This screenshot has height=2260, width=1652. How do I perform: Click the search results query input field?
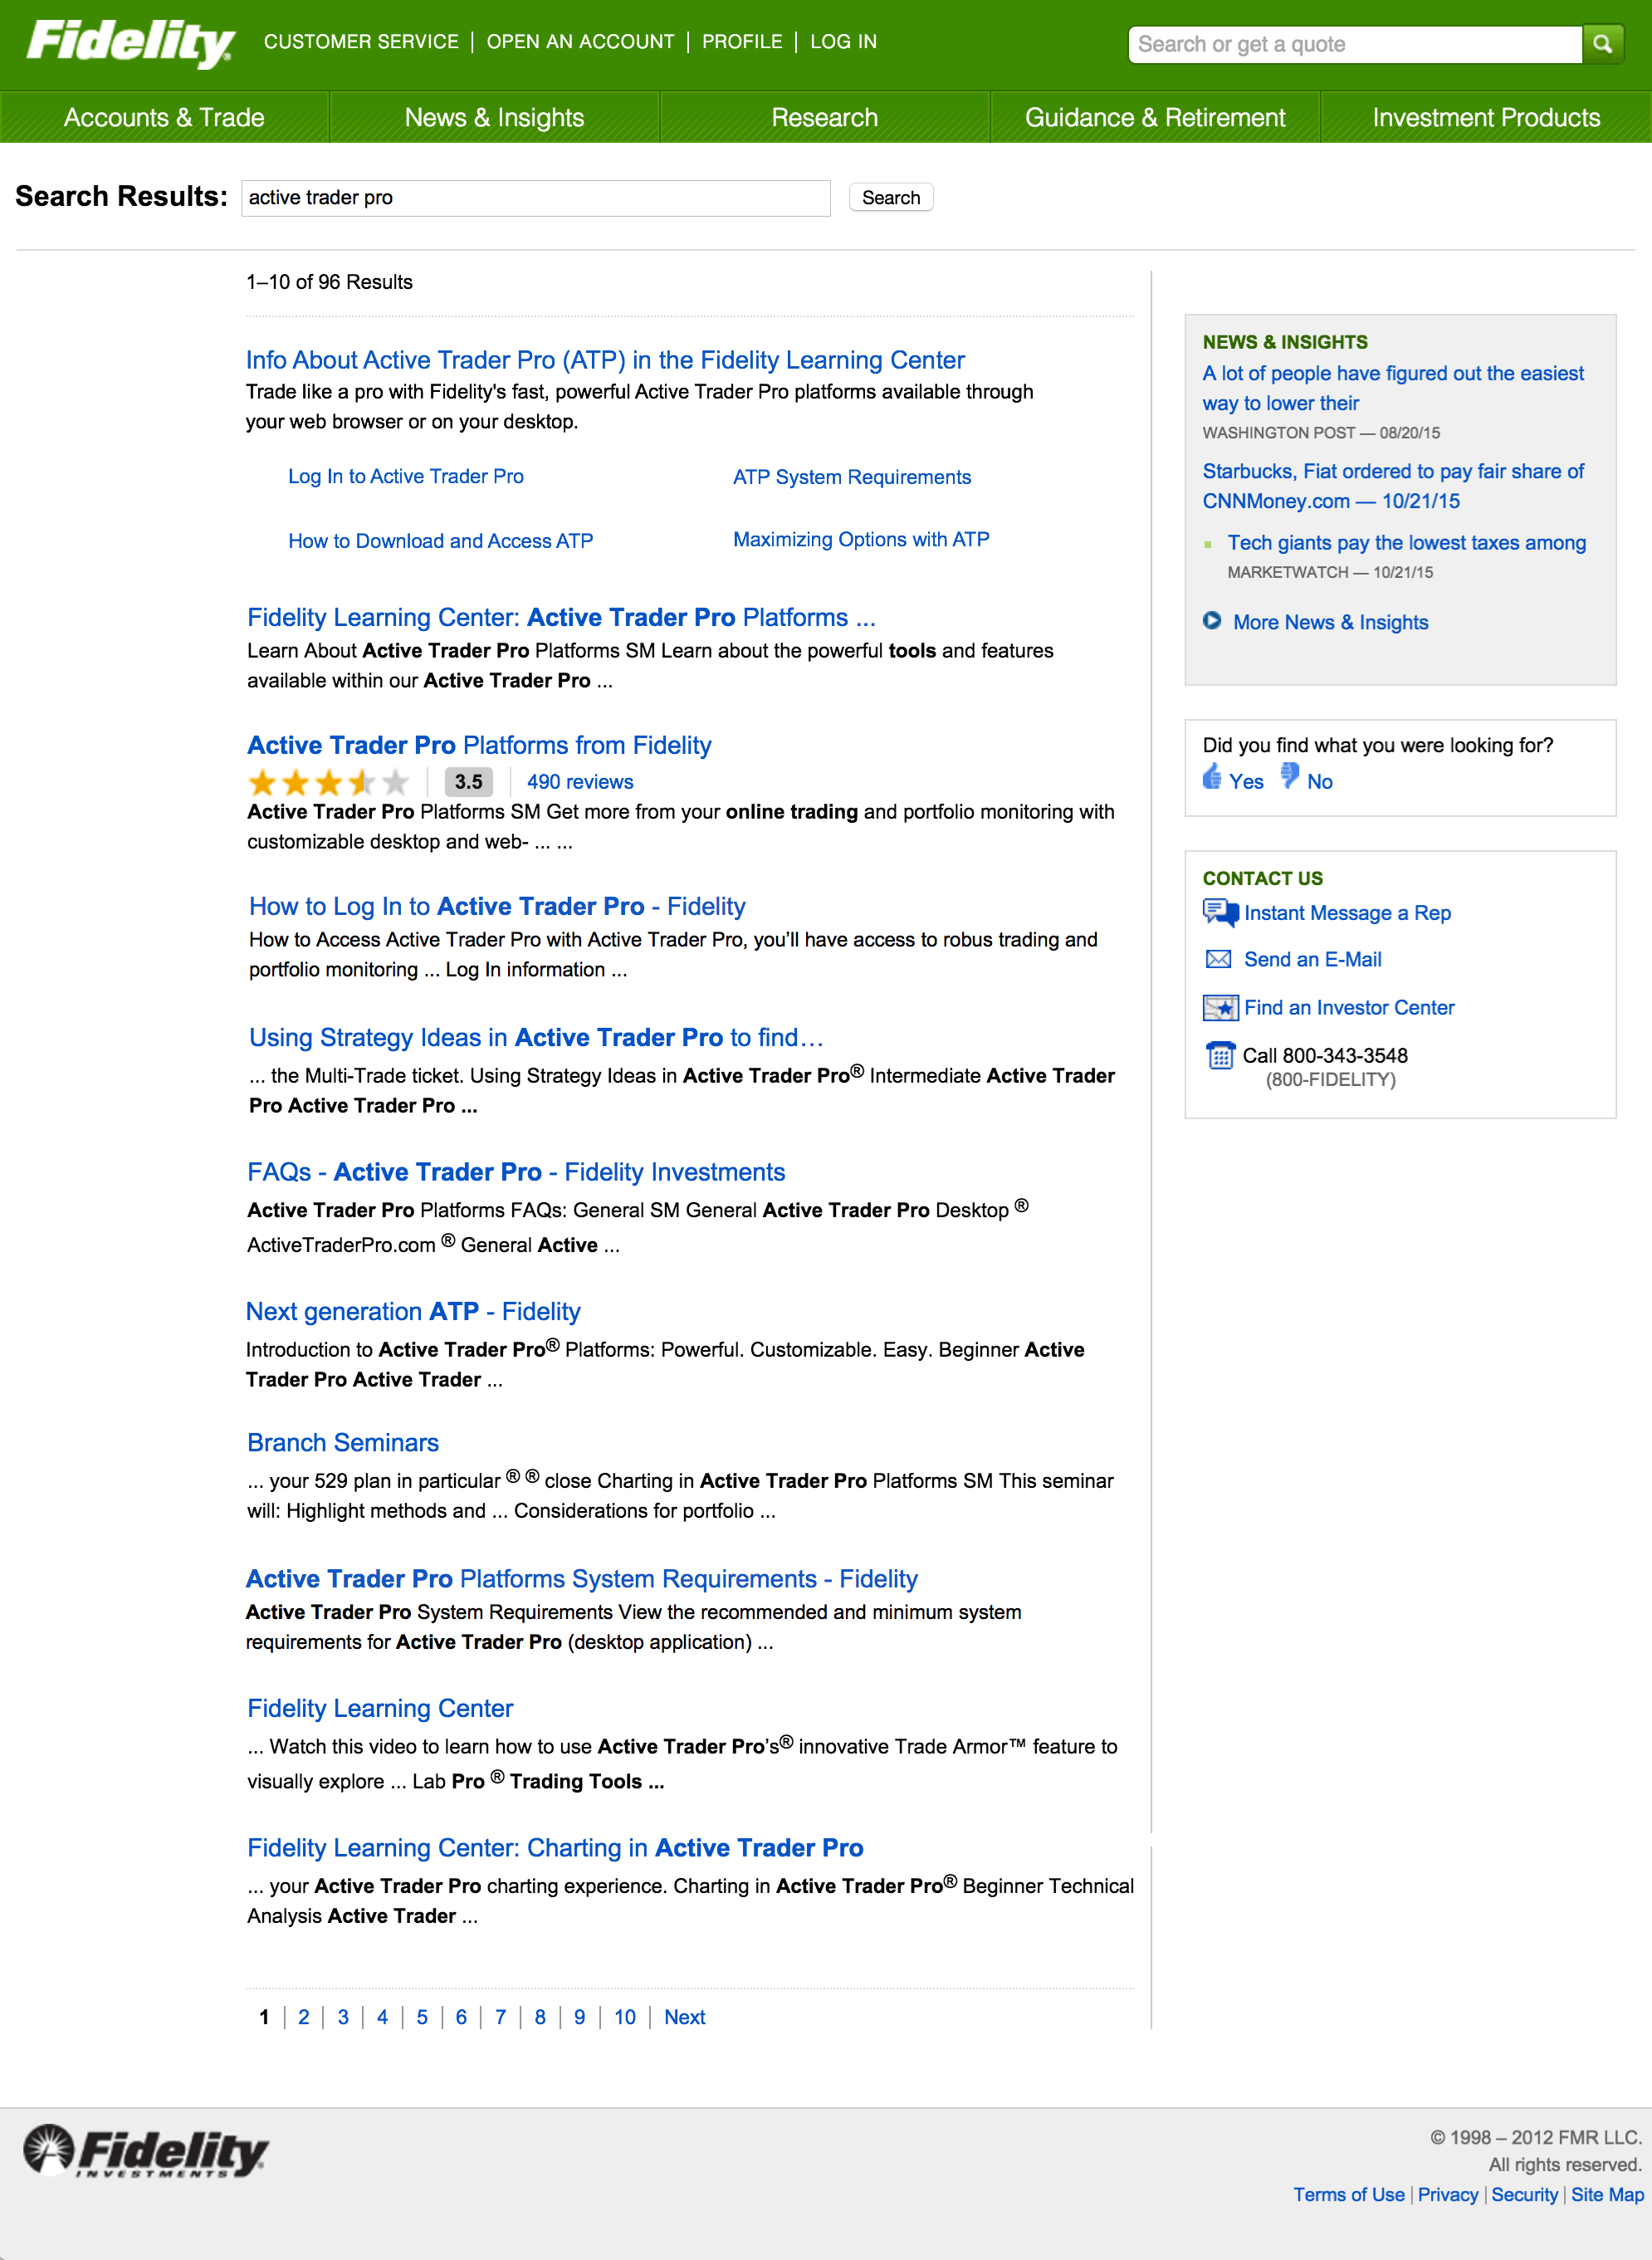[x=536, y=198]
